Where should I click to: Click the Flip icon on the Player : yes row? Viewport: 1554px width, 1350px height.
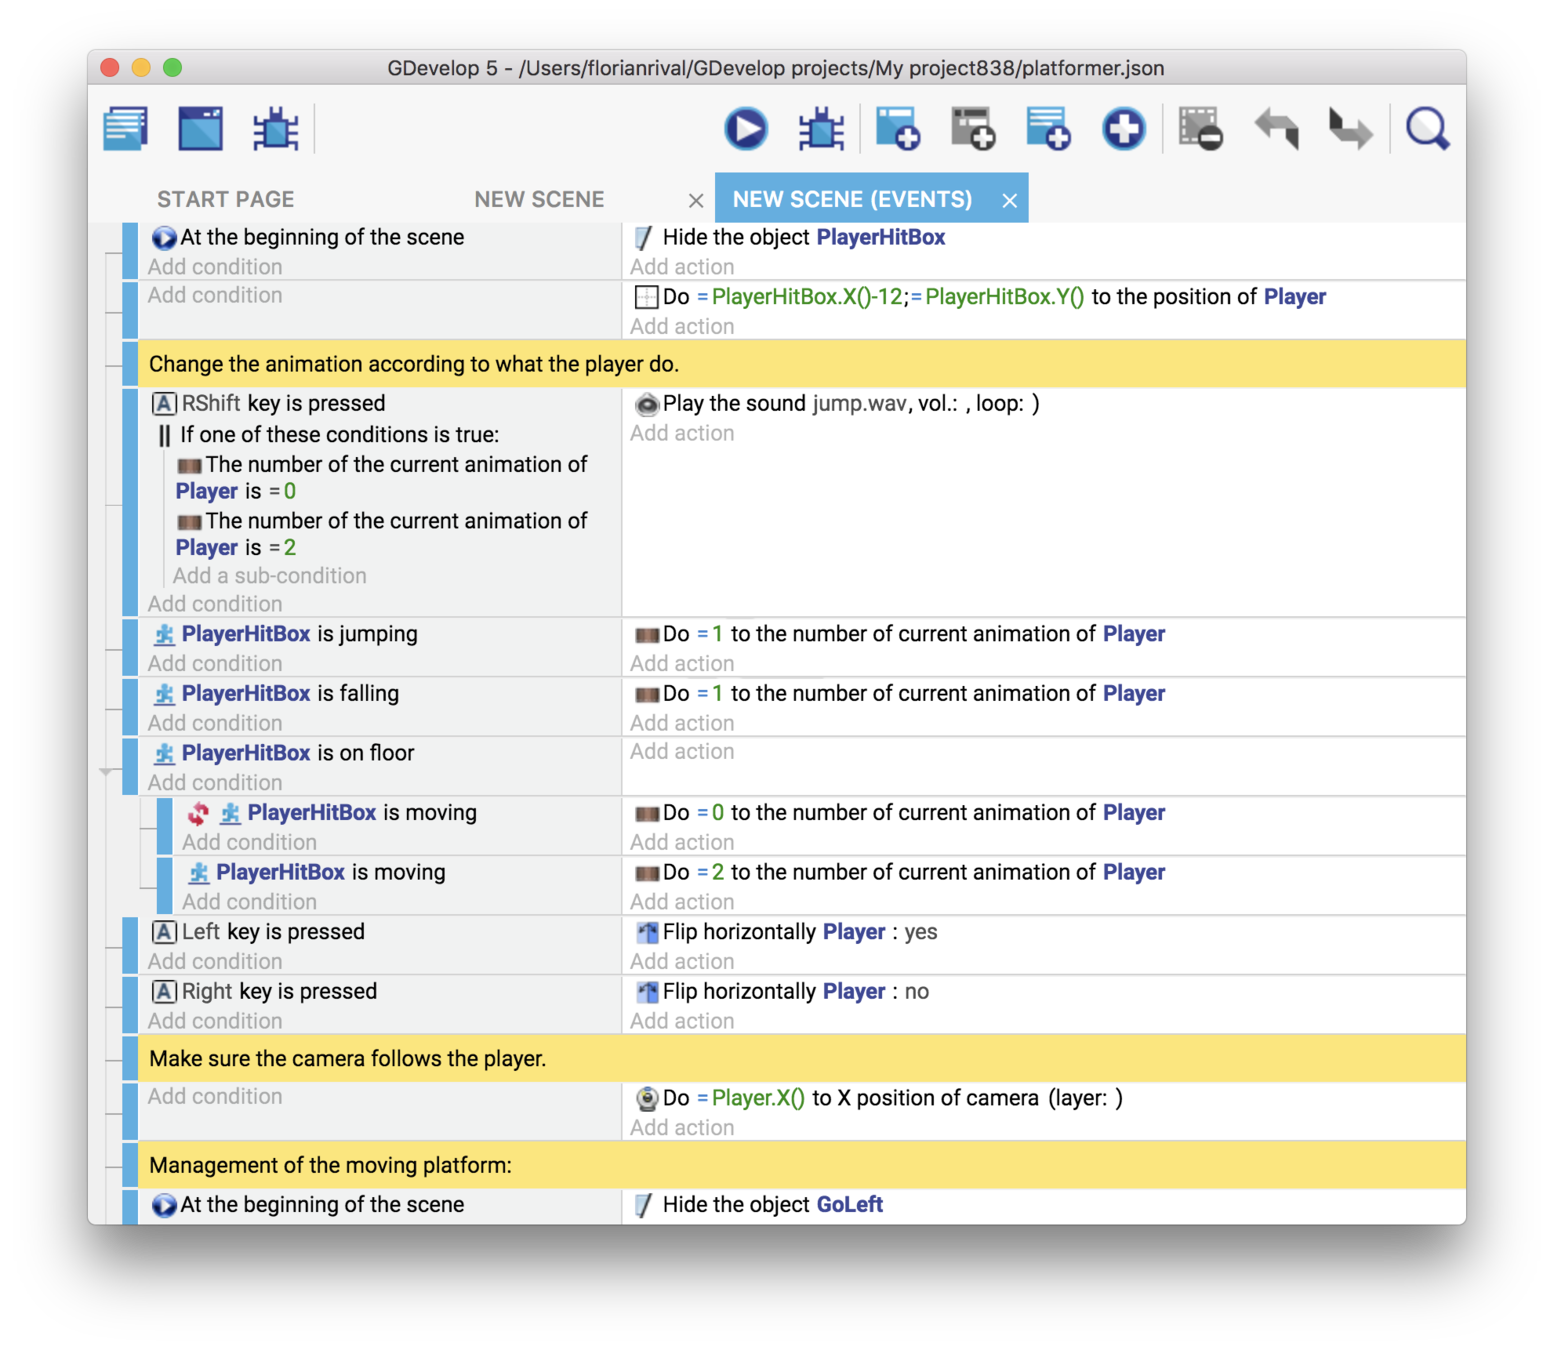pyautogui.click(x=647, y=933)
